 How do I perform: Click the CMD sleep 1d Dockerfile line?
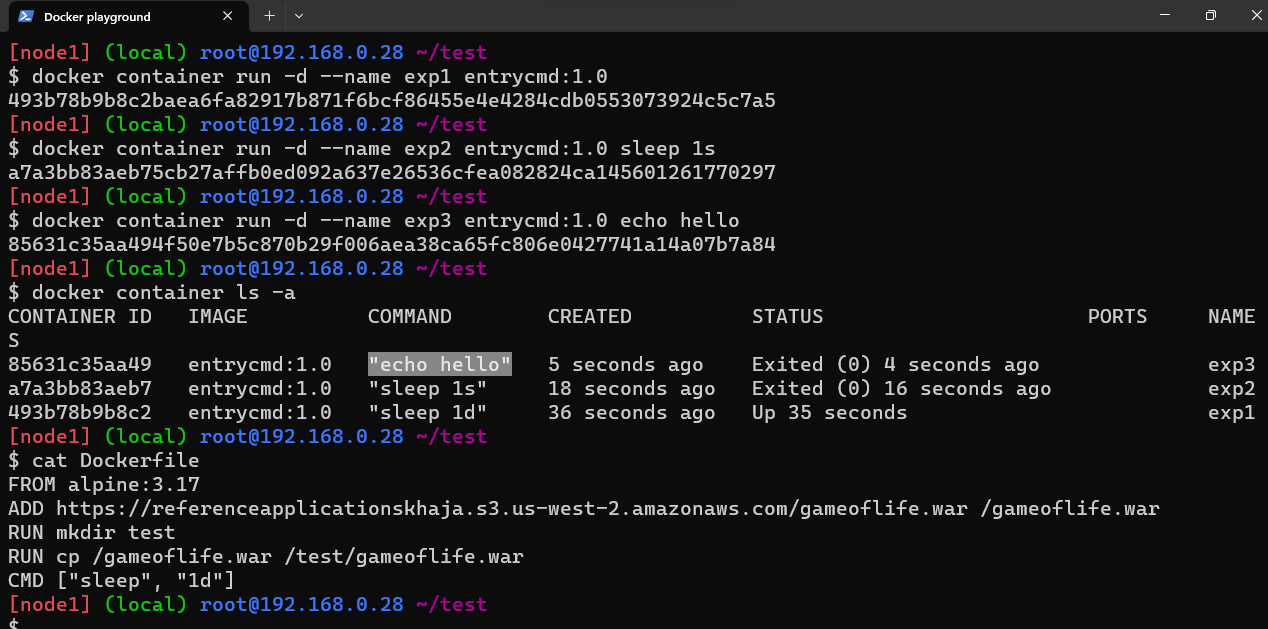click(120, 580)
